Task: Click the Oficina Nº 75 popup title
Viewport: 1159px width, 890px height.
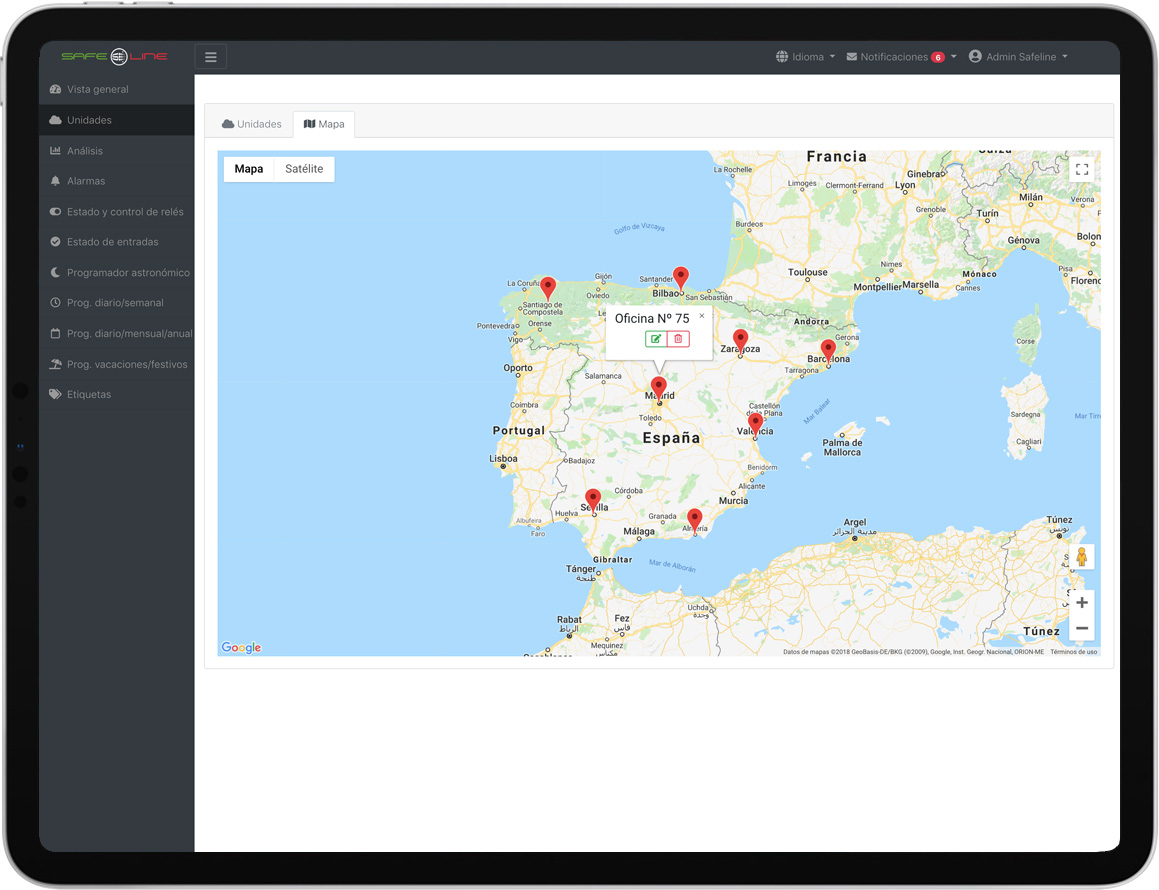Action: tap(652, 319)
